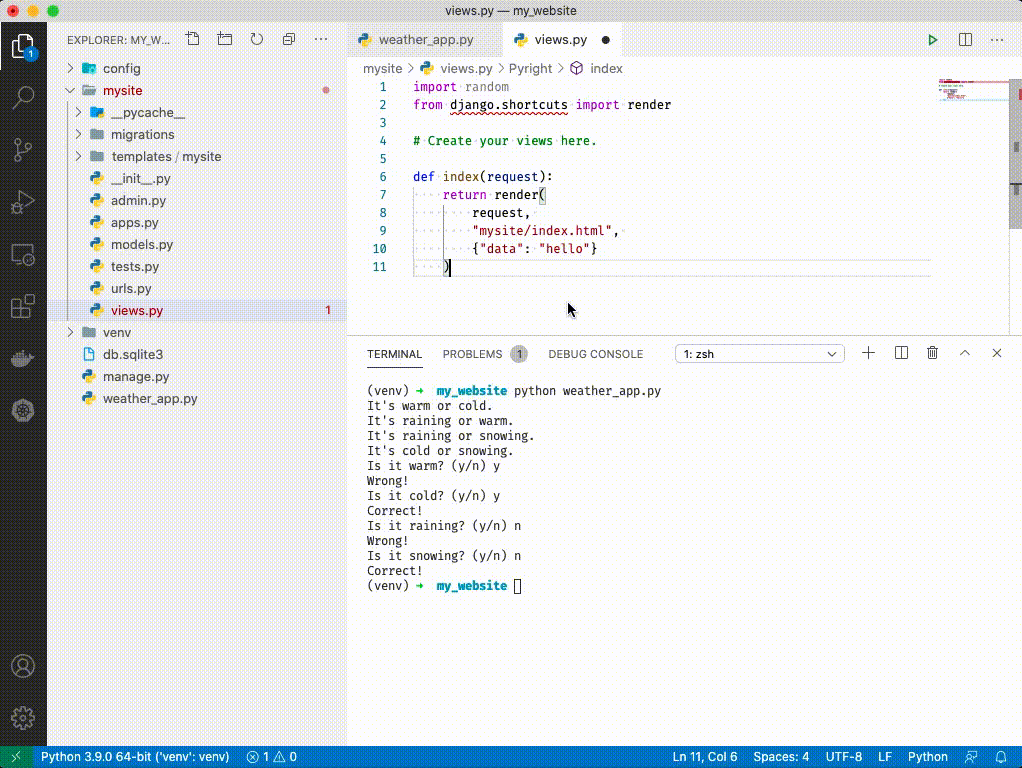The height and width of the screenshot is (768, 1022).
Task: Split the editor to the right
Action: (965, 40)
